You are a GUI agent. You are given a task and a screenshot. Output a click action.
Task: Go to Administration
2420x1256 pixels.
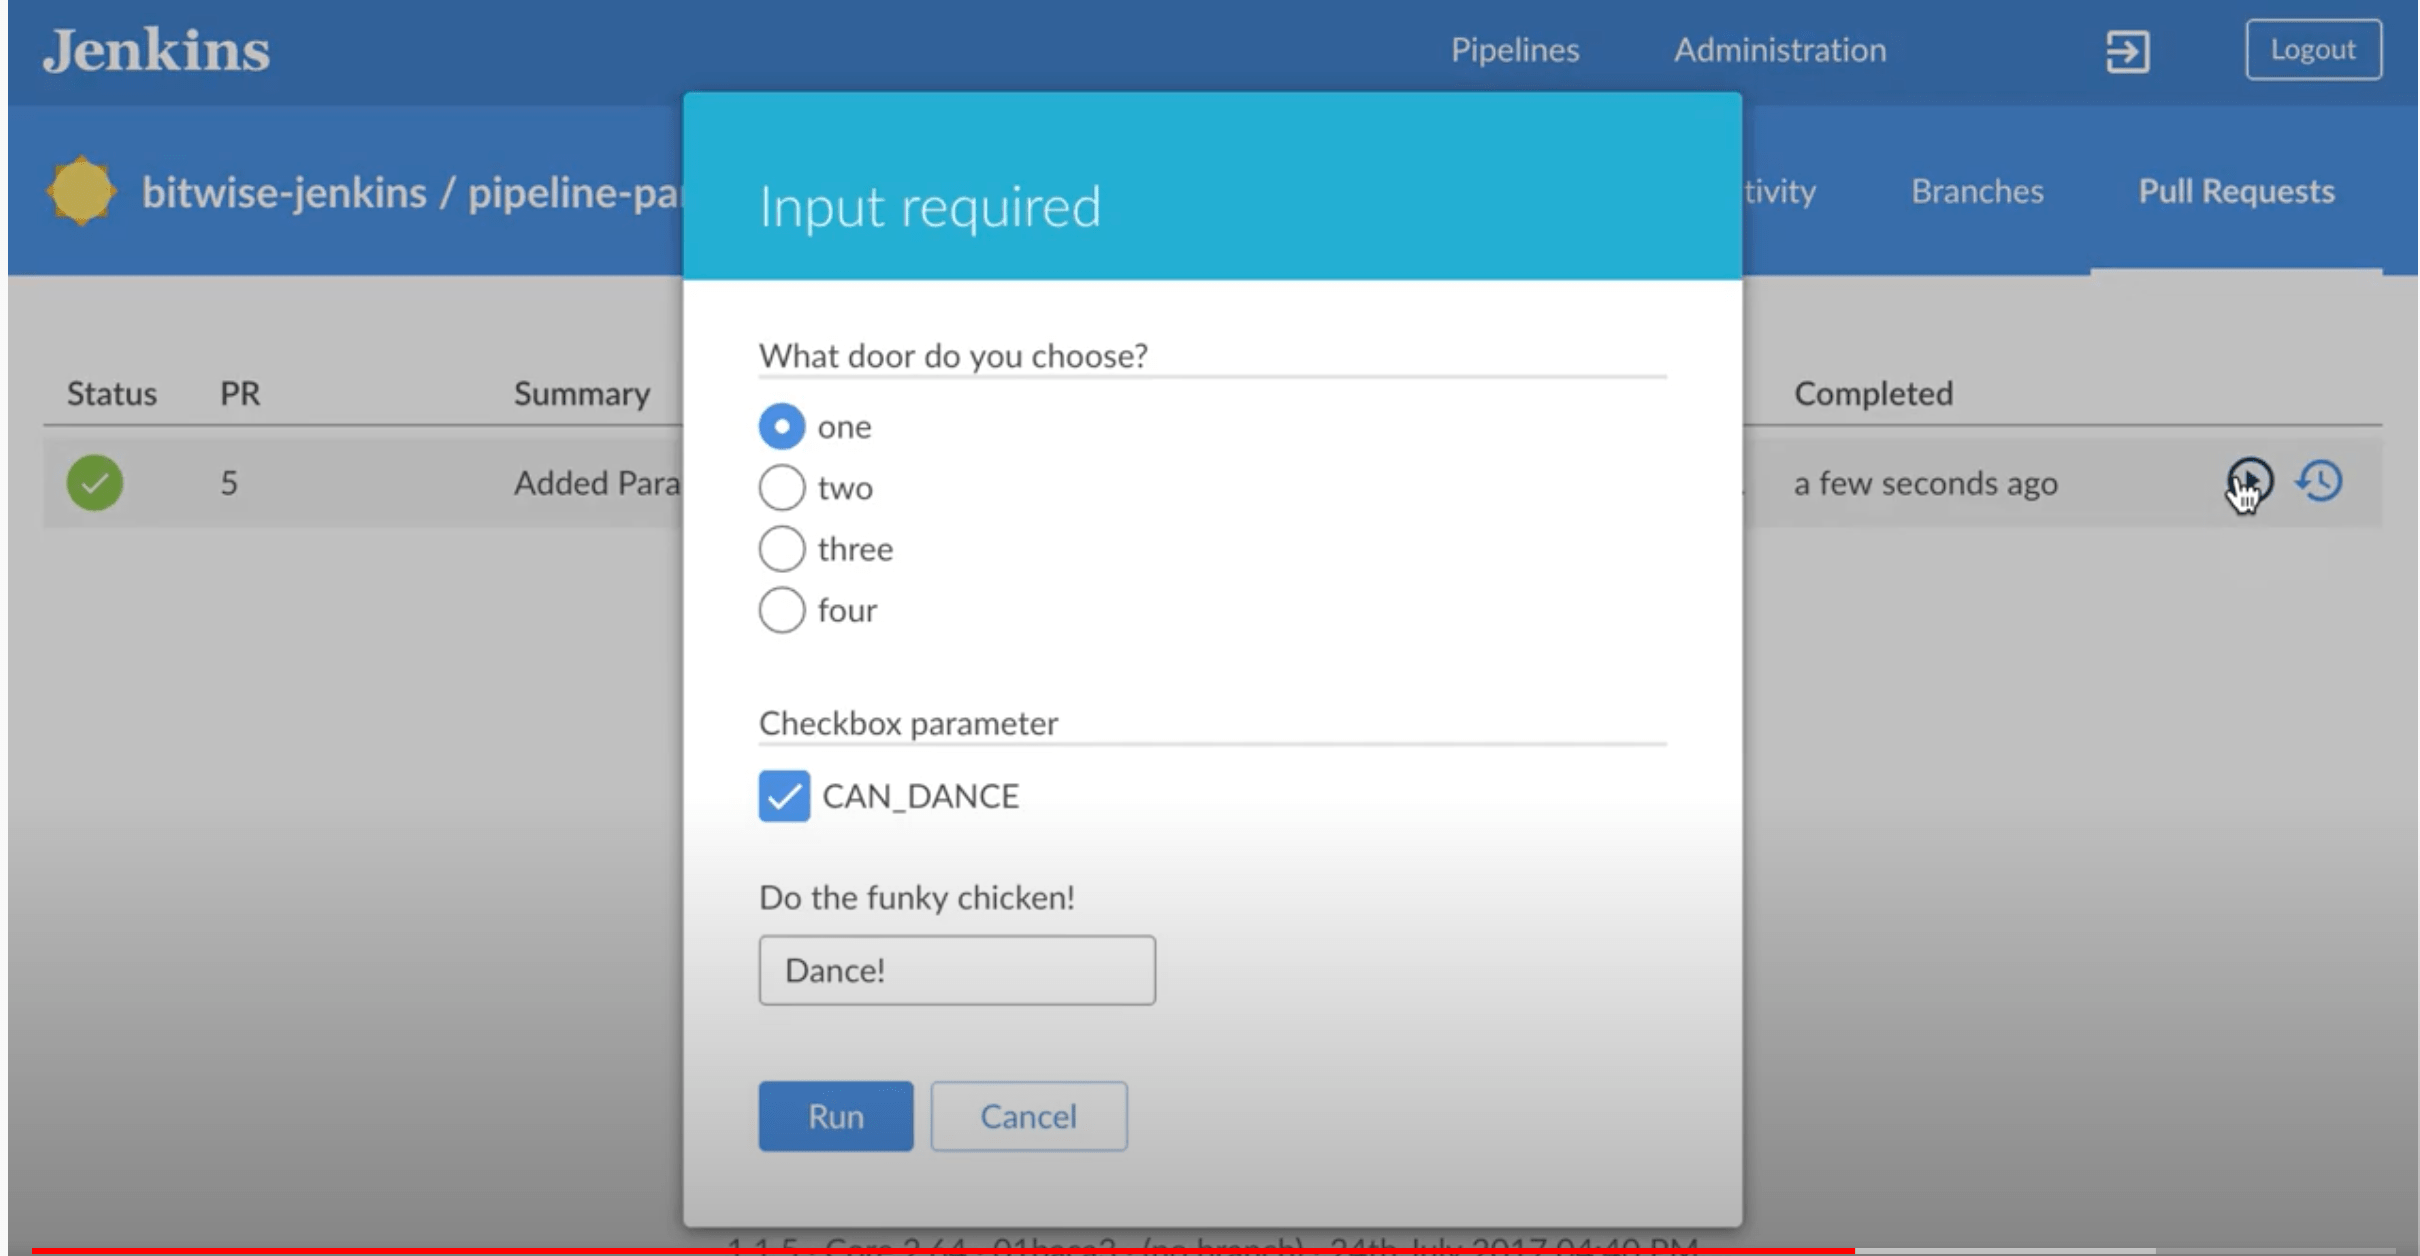pyautogui.click(x=1780, y=50)
